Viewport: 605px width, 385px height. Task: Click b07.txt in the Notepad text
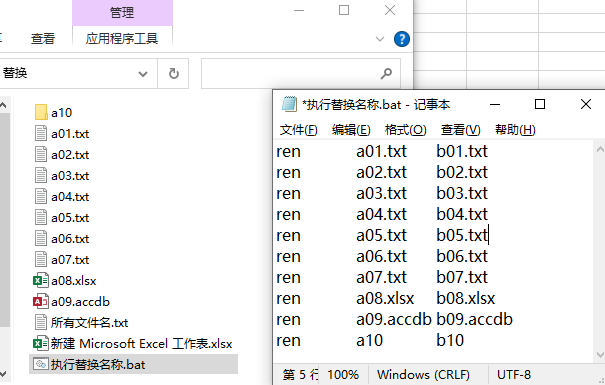[462, 277]
